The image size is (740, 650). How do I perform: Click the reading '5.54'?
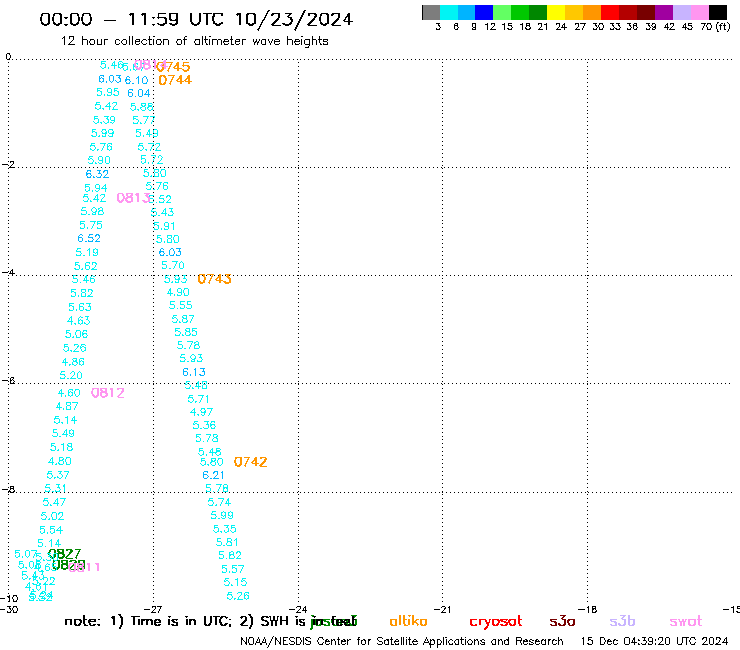51,530
